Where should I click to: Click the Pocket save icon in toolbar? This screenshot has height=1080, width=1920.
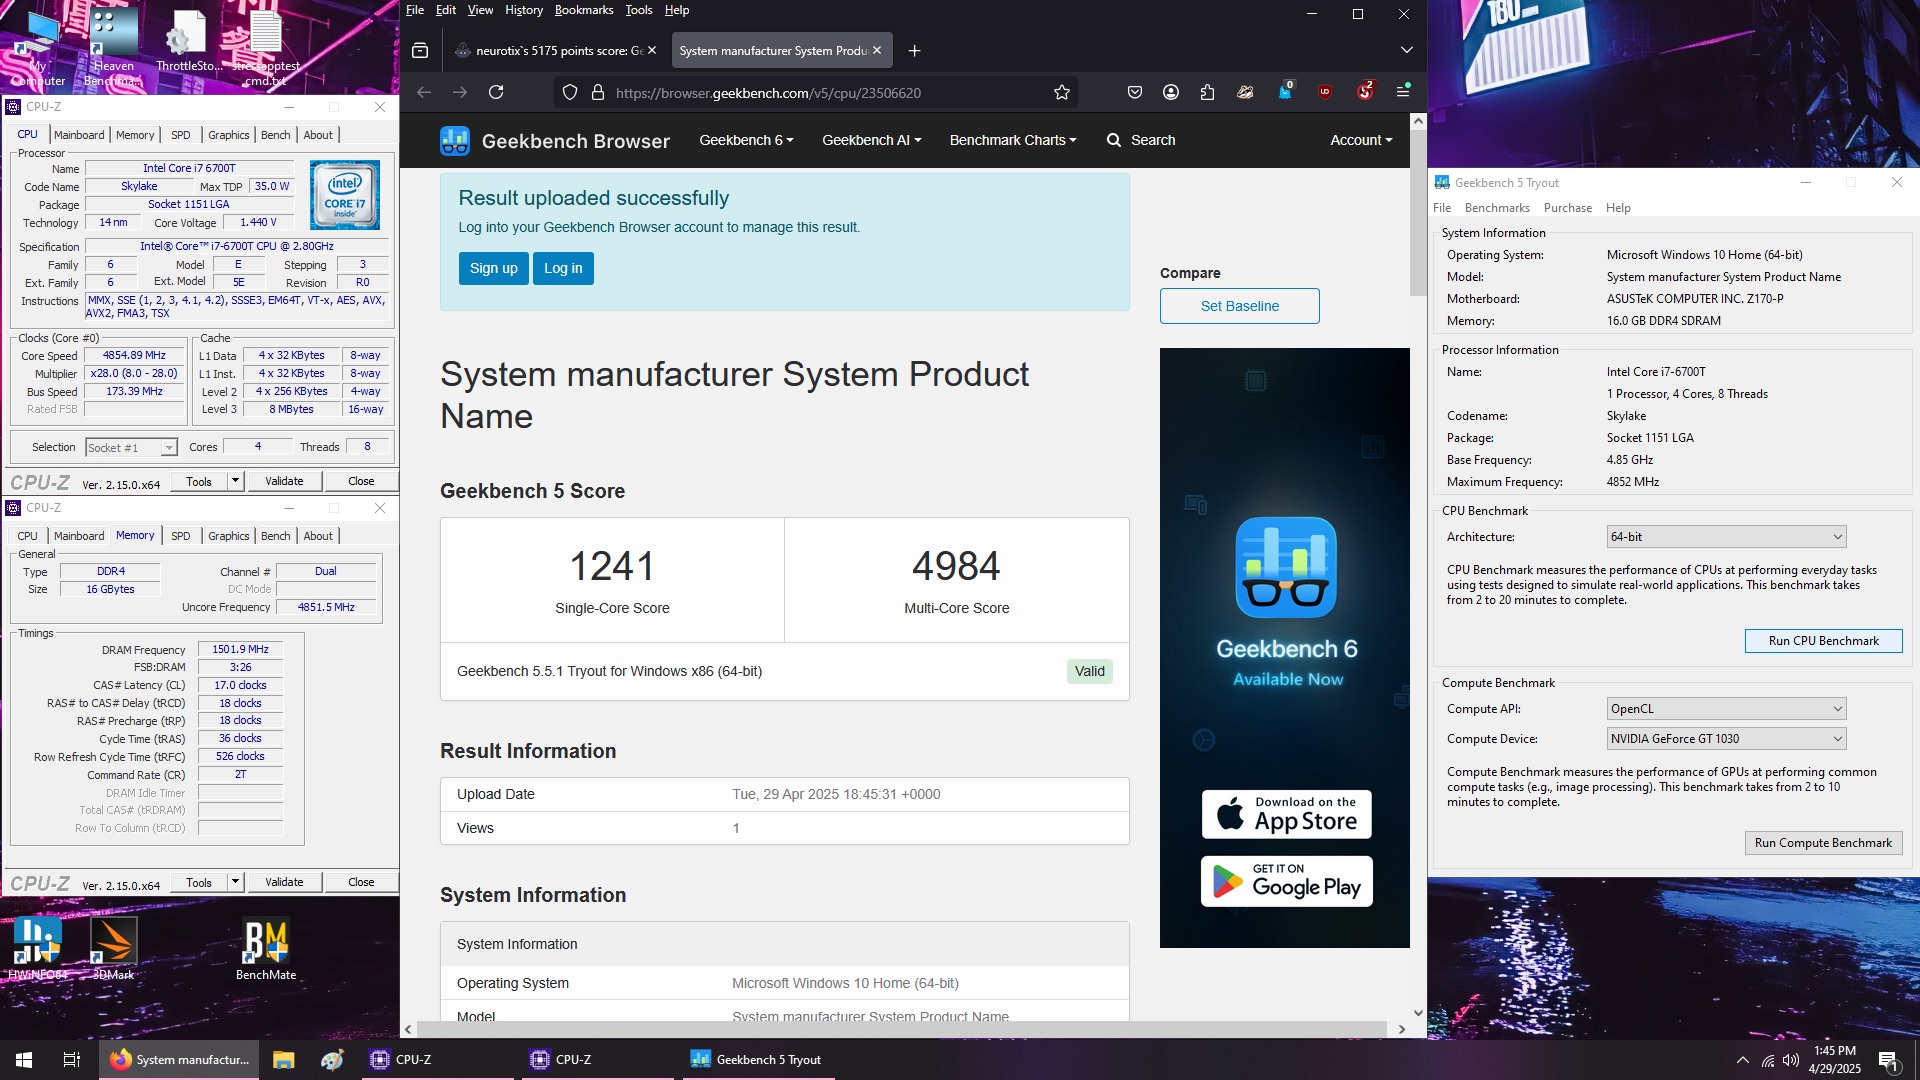click(1135, 92)
